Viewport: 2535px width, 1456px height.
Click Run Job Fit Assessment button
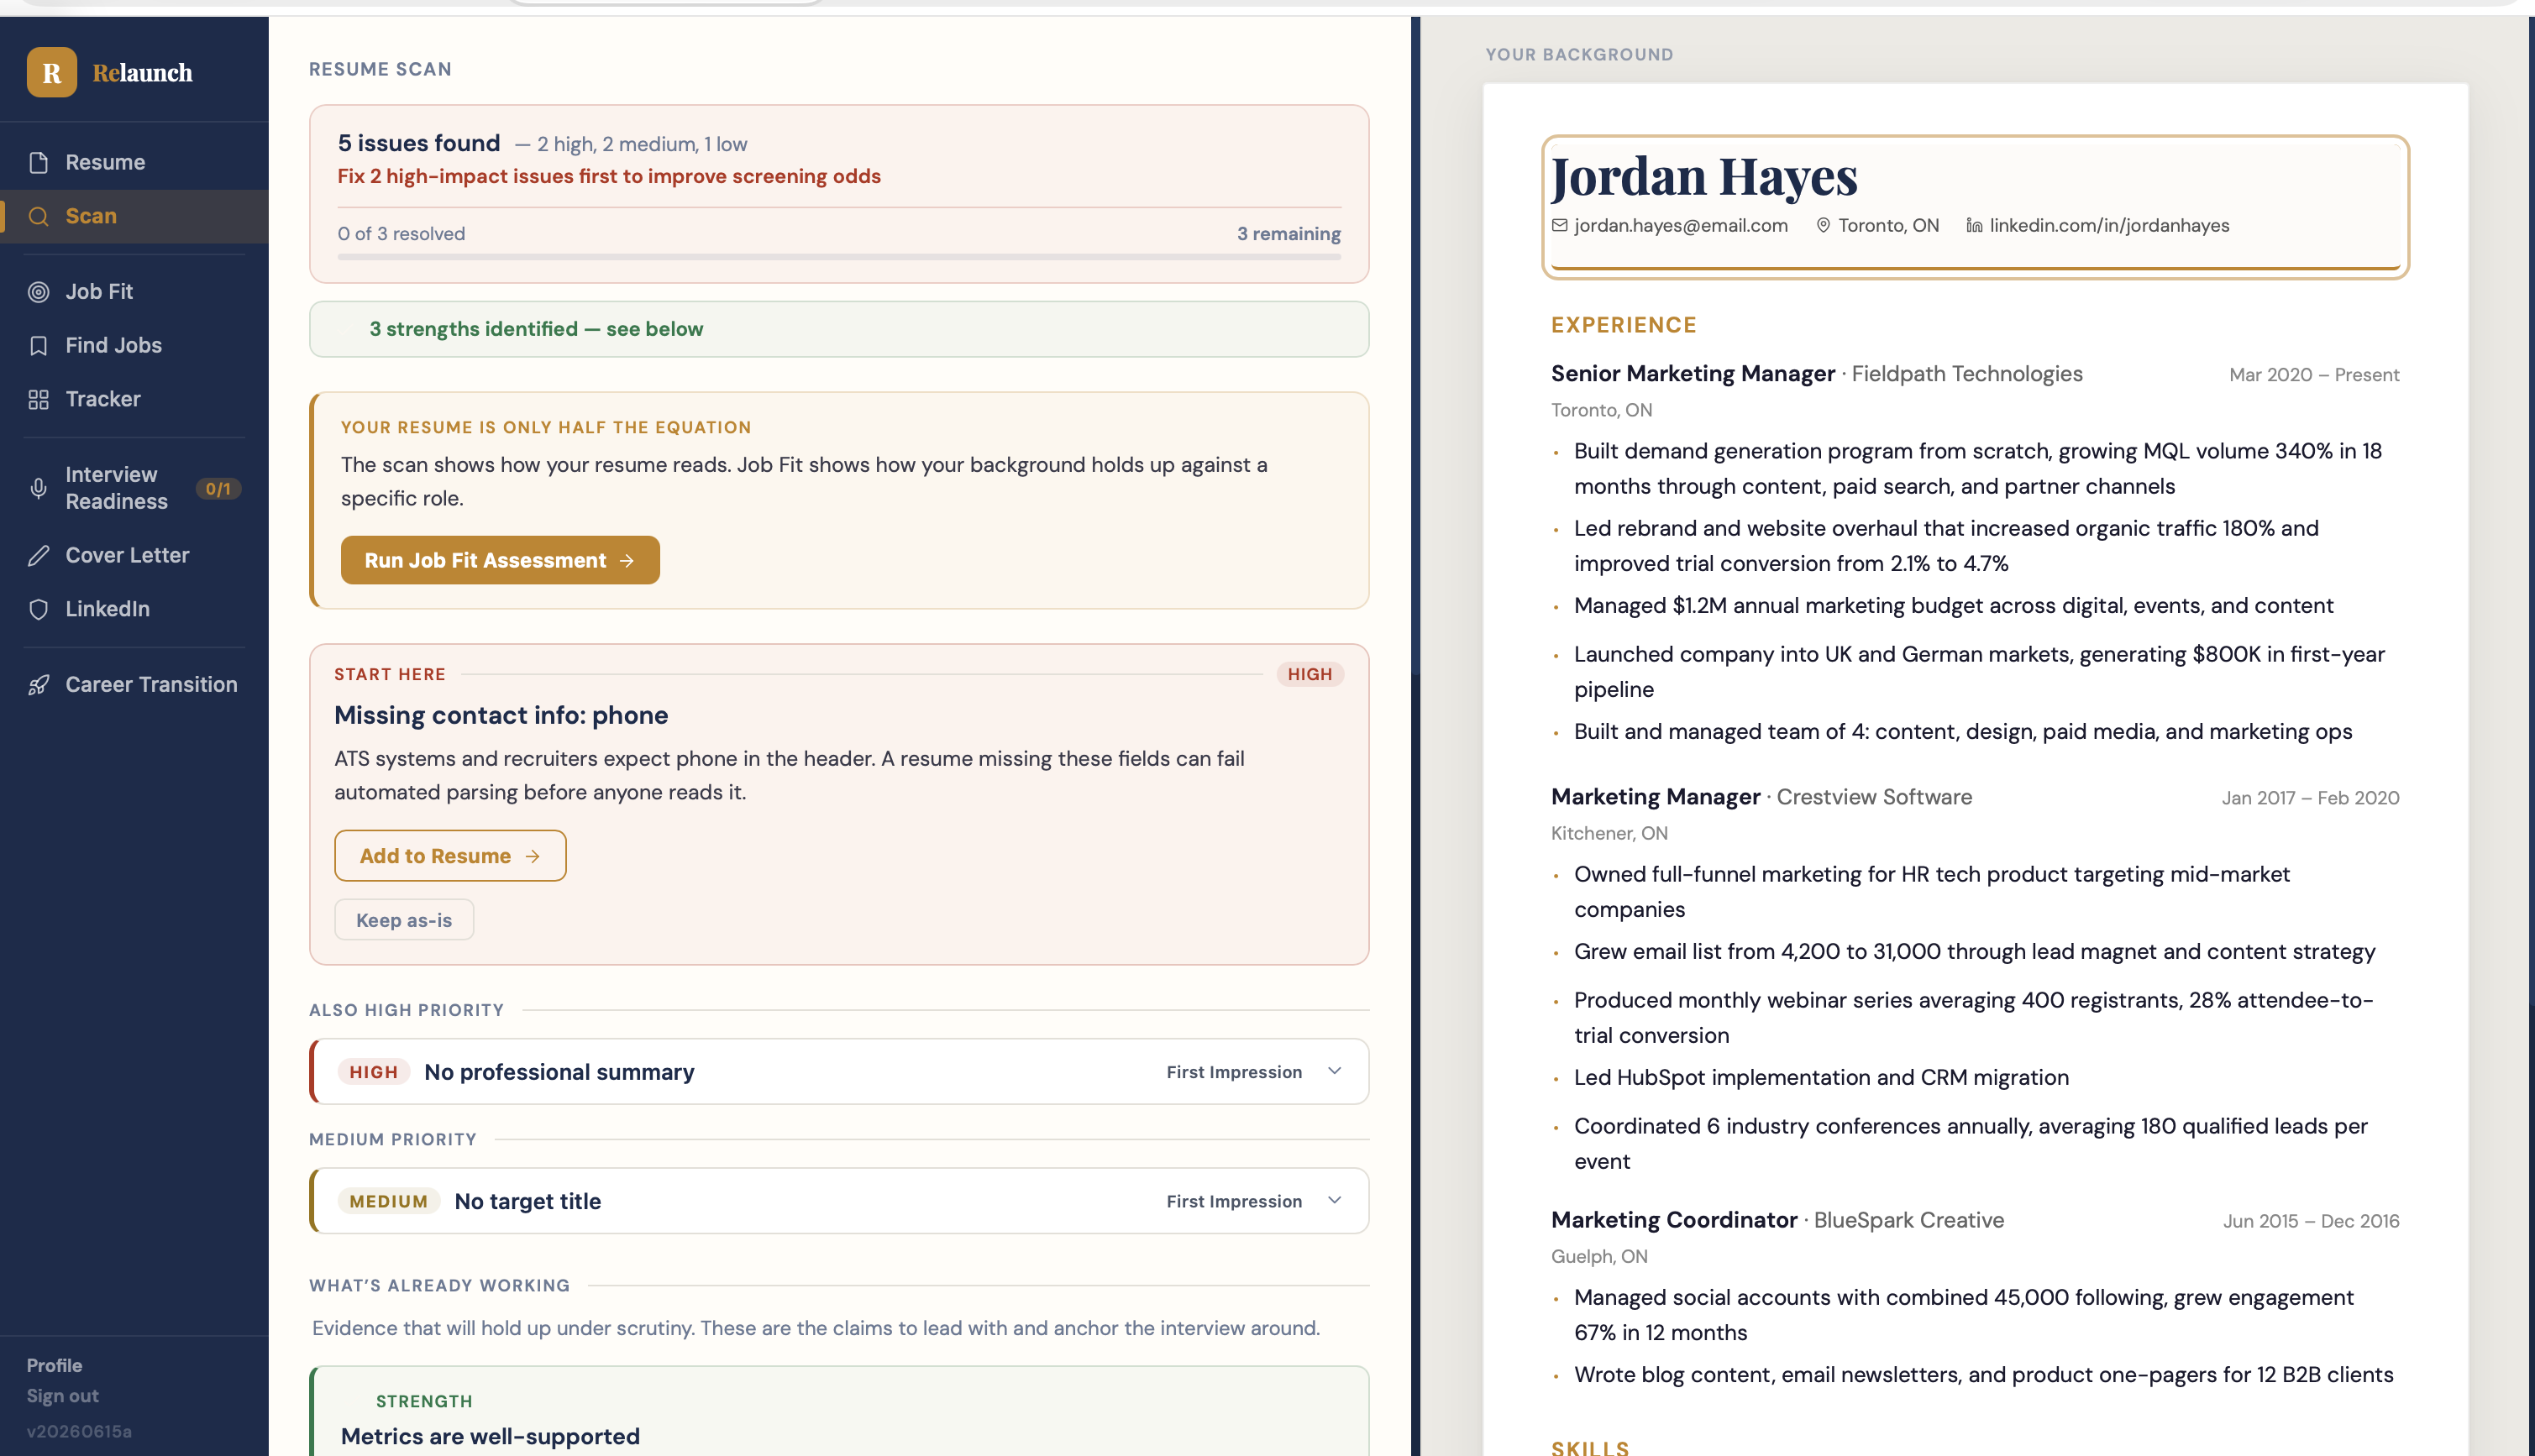click(x=500, y=560)
